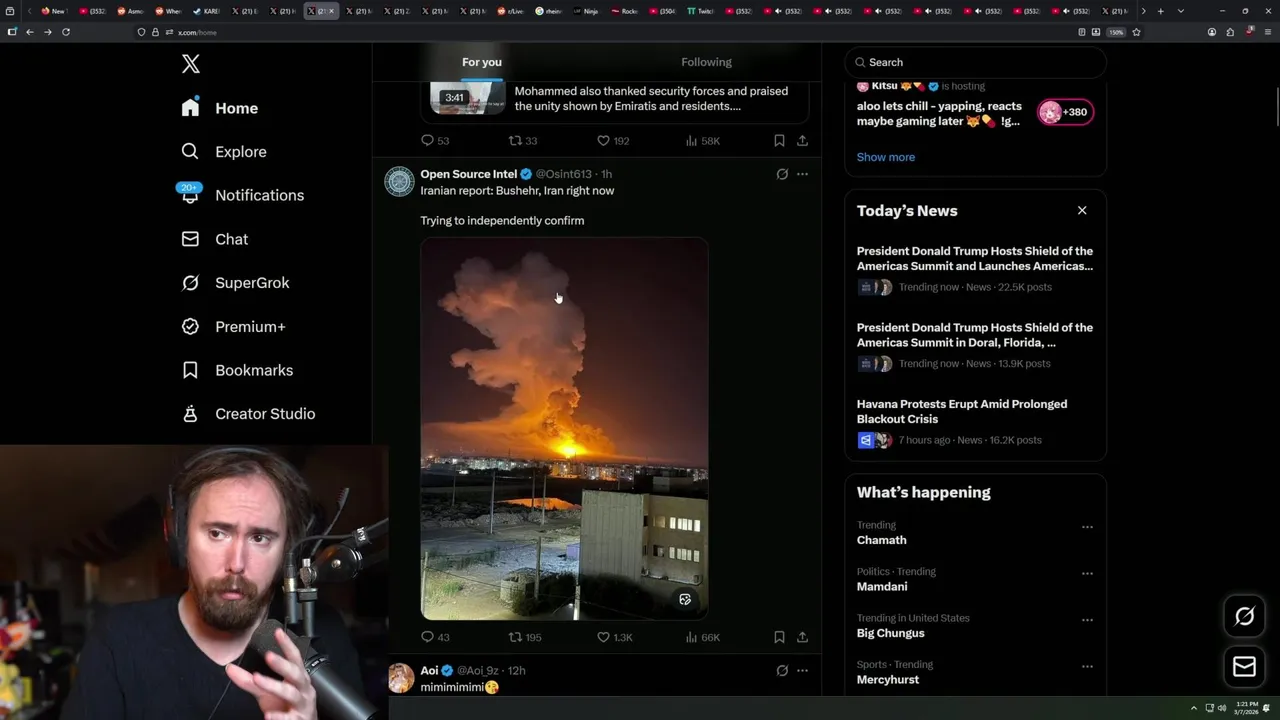View analytics of Open Source Intel post (66K)
This screenshot has width=1280, height=720.
coord(702,637)
